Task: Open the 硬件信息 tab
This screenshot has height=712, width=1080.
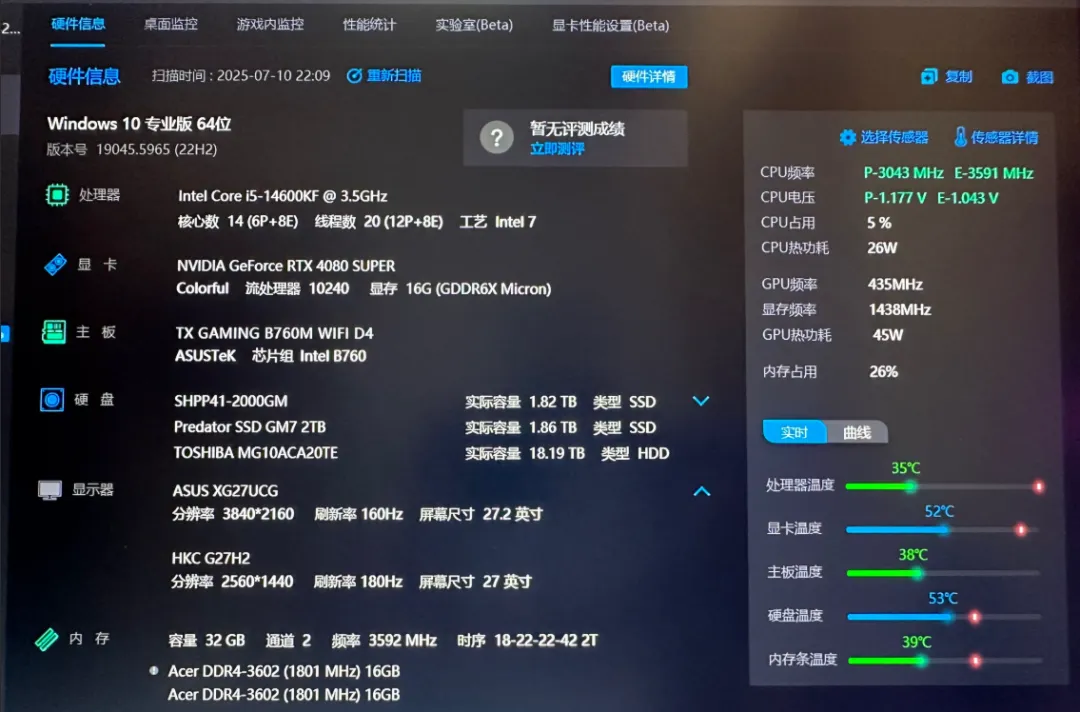Action: (78, 24)
